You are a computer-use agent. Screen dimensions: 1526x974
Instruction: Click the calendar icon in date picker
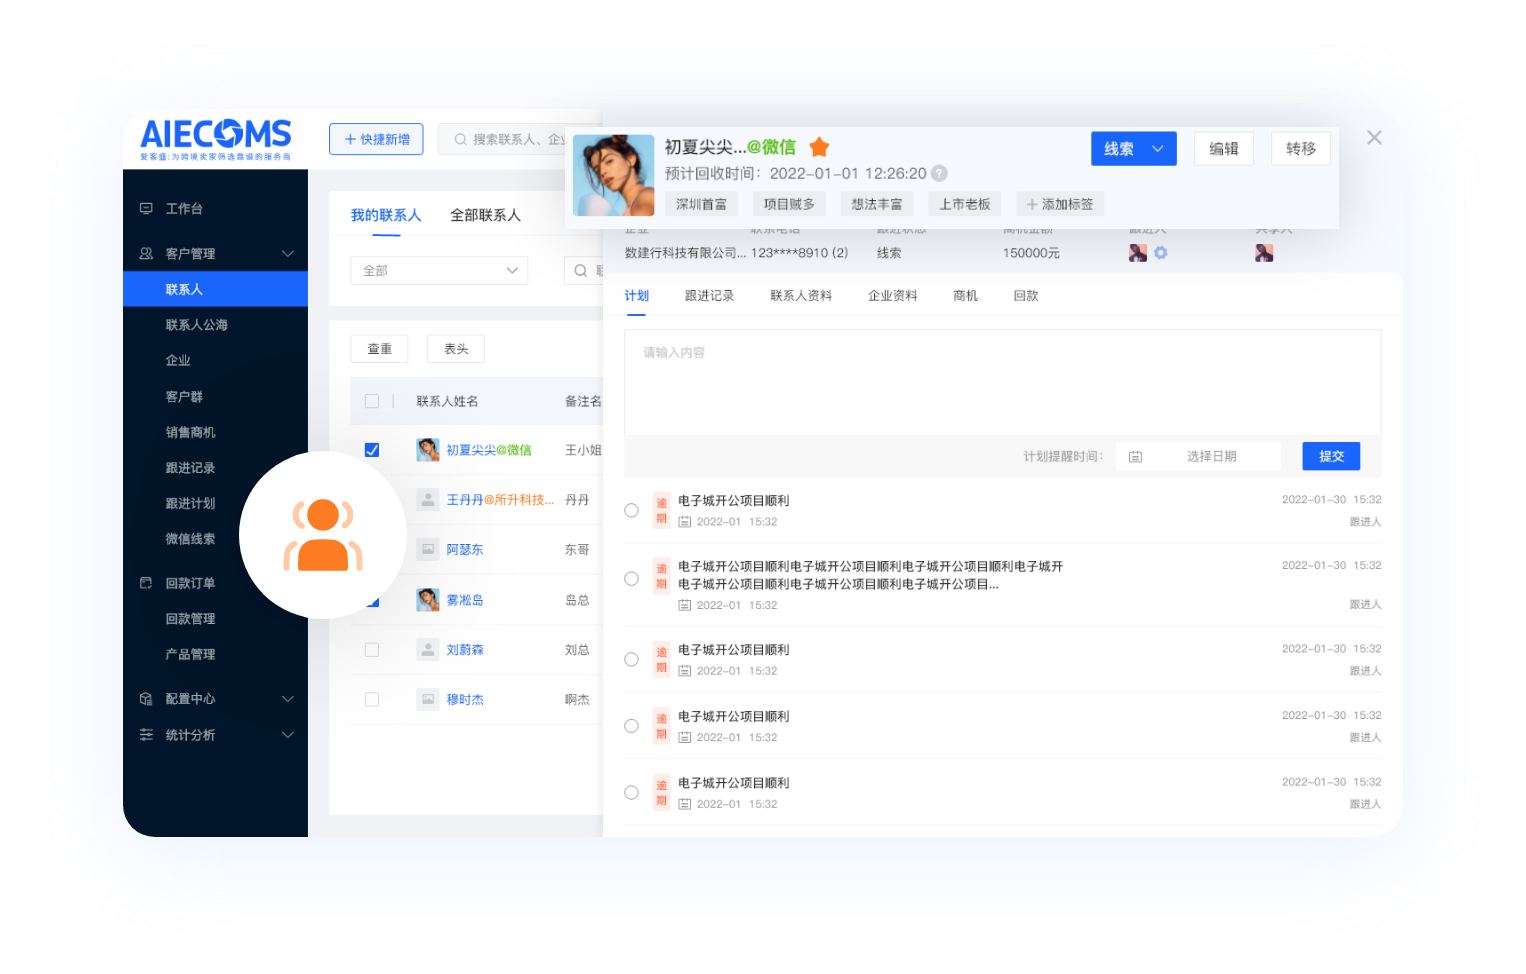[x=1135, y=457]
